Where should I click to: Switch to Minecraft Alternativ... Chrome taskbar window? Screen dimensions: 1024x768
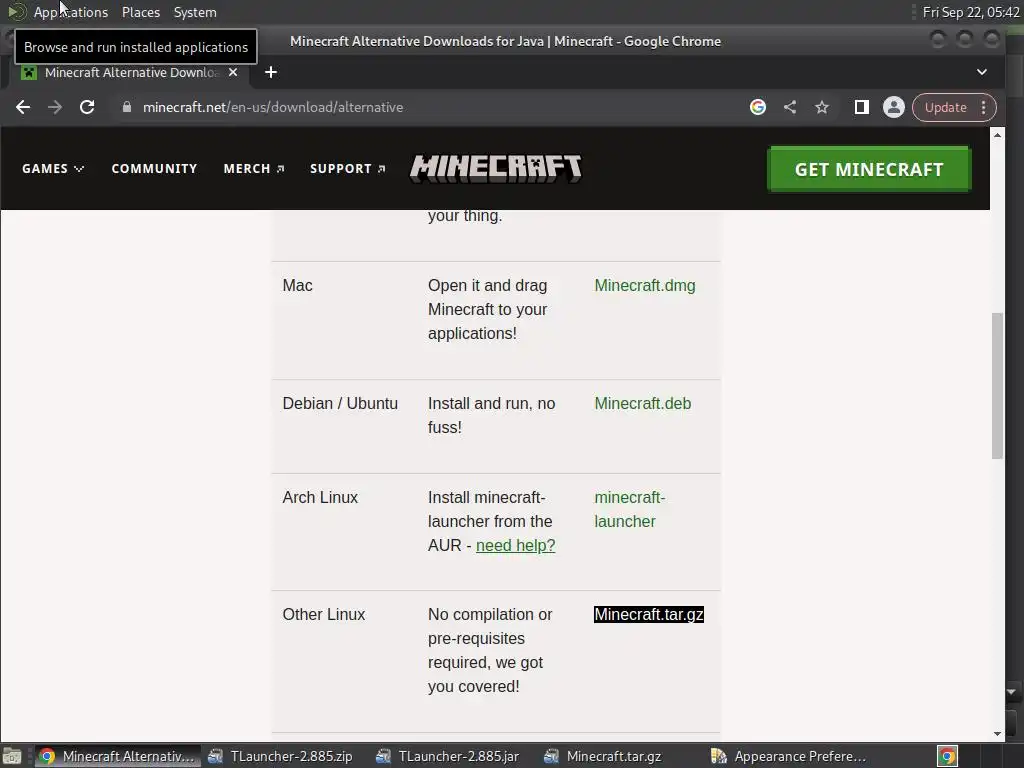[118, 756]
